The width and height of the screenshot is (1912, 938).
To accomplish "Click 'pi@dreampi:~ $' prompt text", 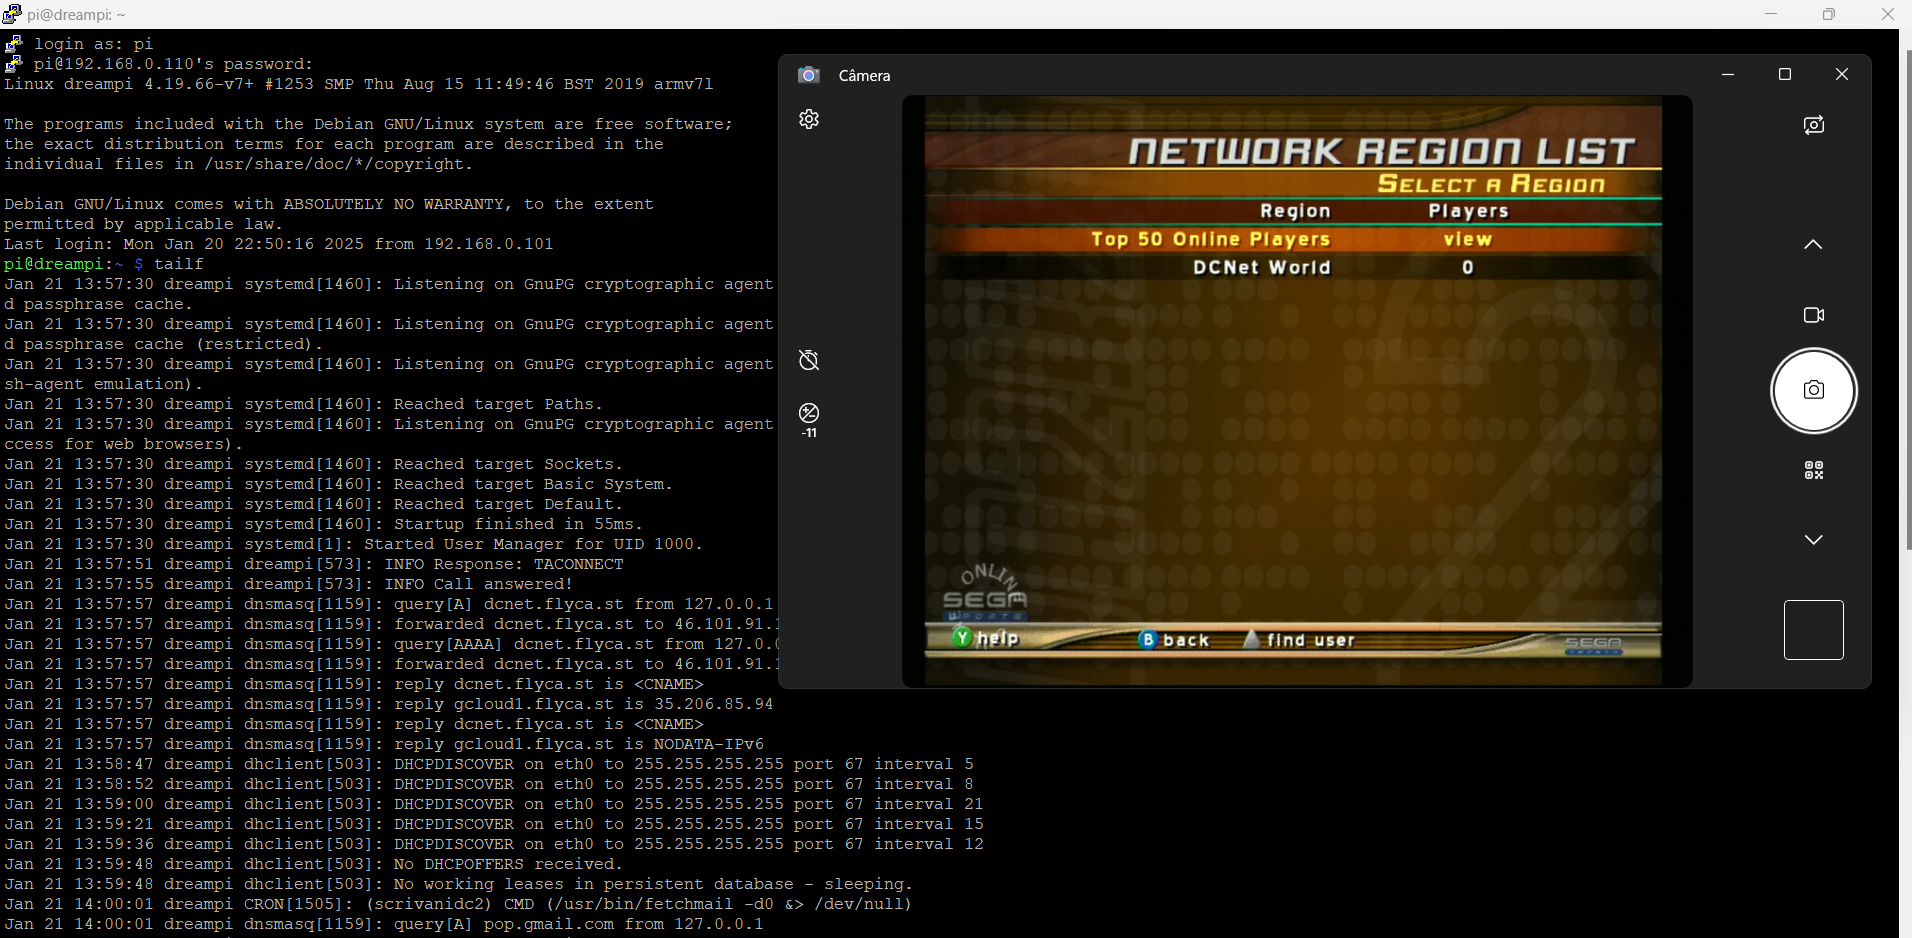I will point(74,264).
